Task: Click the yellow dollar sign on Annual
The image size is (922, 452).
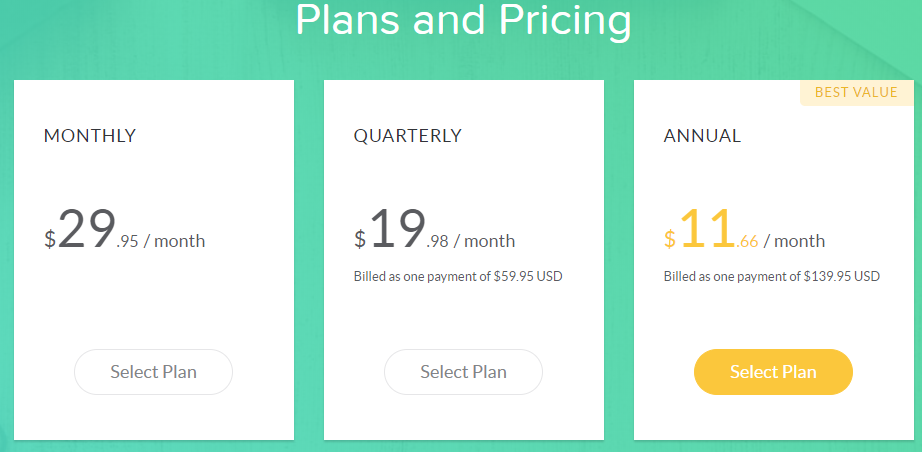Action: tap(670, 240)
